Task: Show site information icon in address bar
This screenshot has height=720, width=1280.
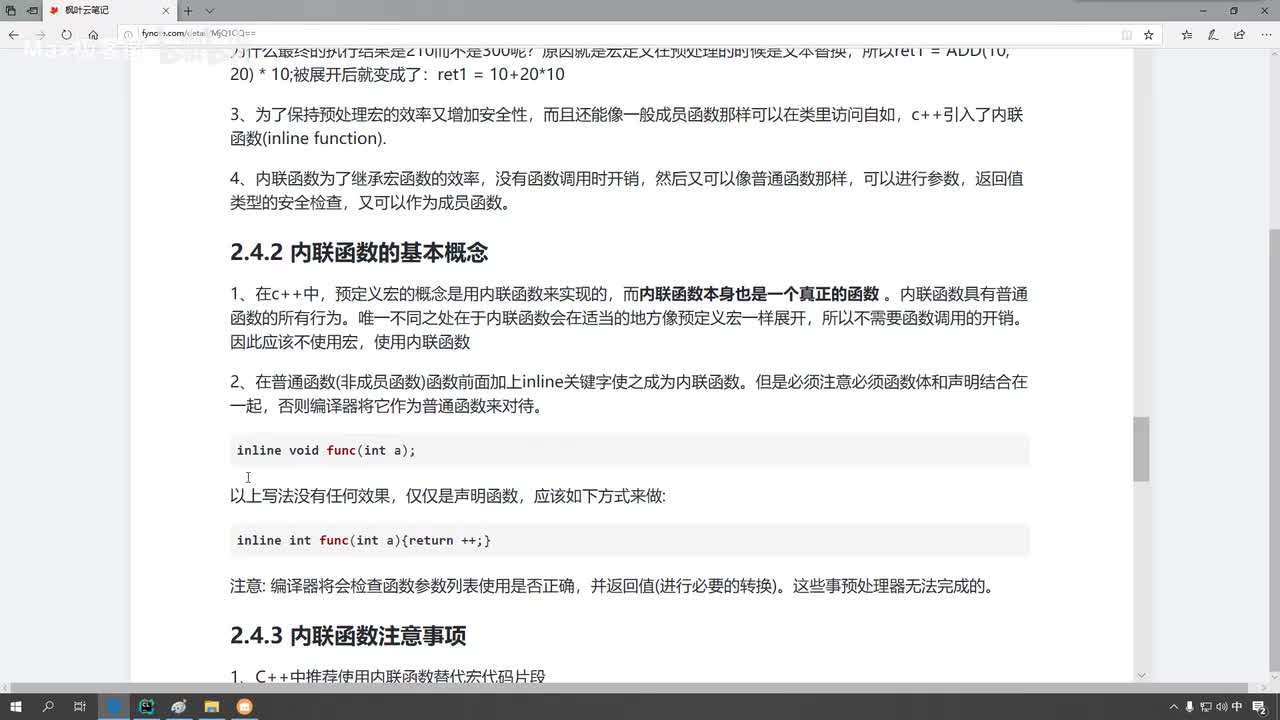Action: [x=129, y=34]
